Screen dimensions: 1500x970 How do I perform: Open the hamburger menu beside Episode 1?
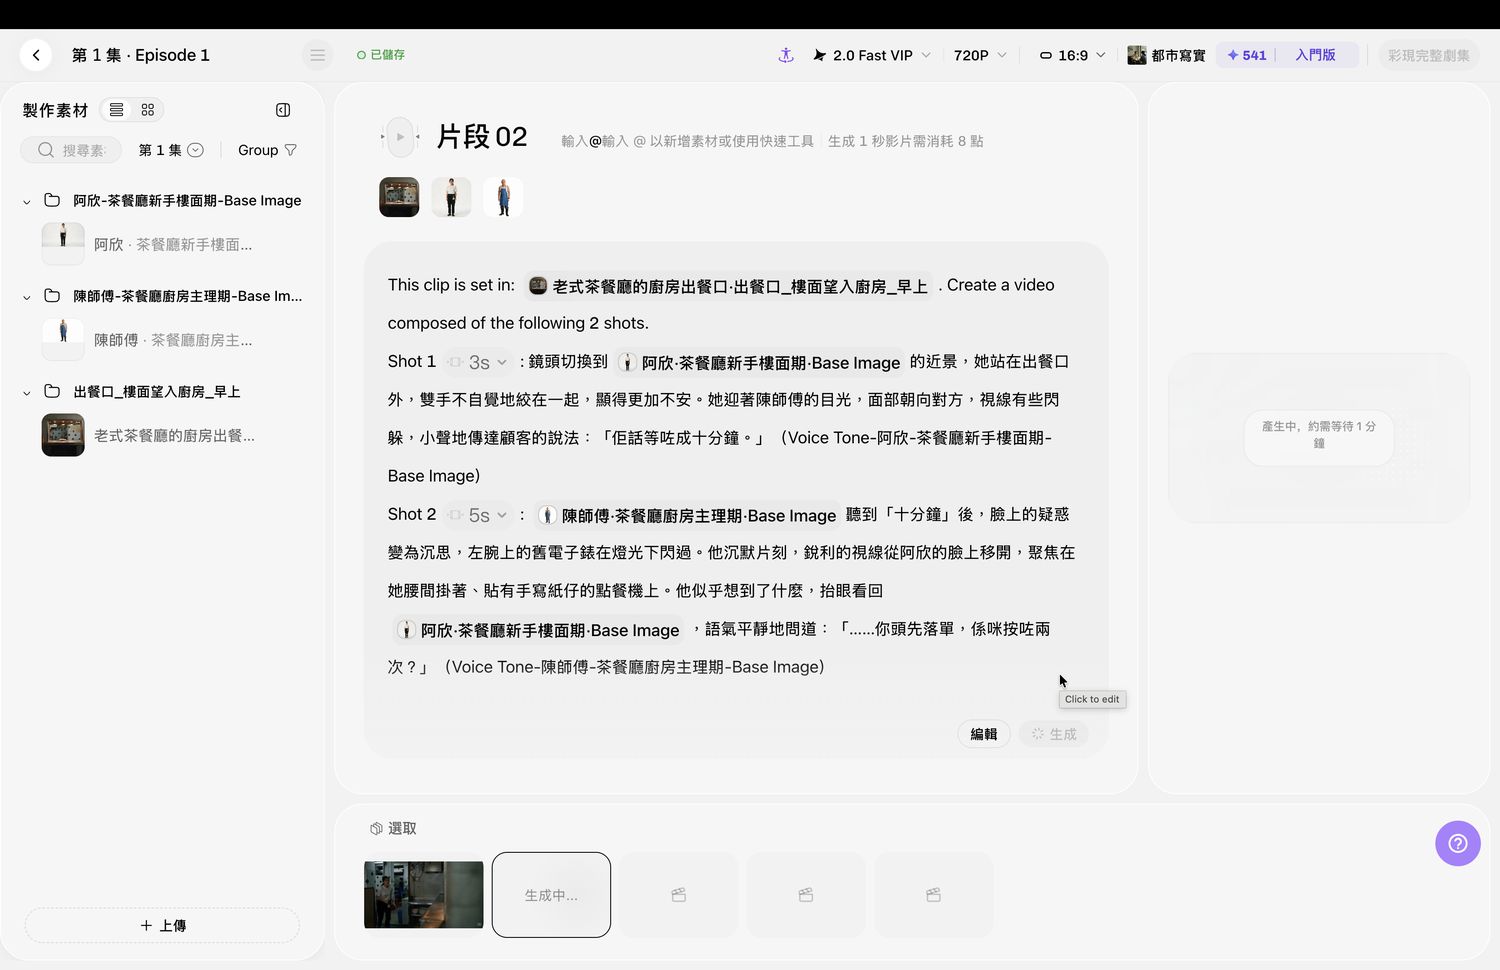pyautogui.click(x=317, y=55)
